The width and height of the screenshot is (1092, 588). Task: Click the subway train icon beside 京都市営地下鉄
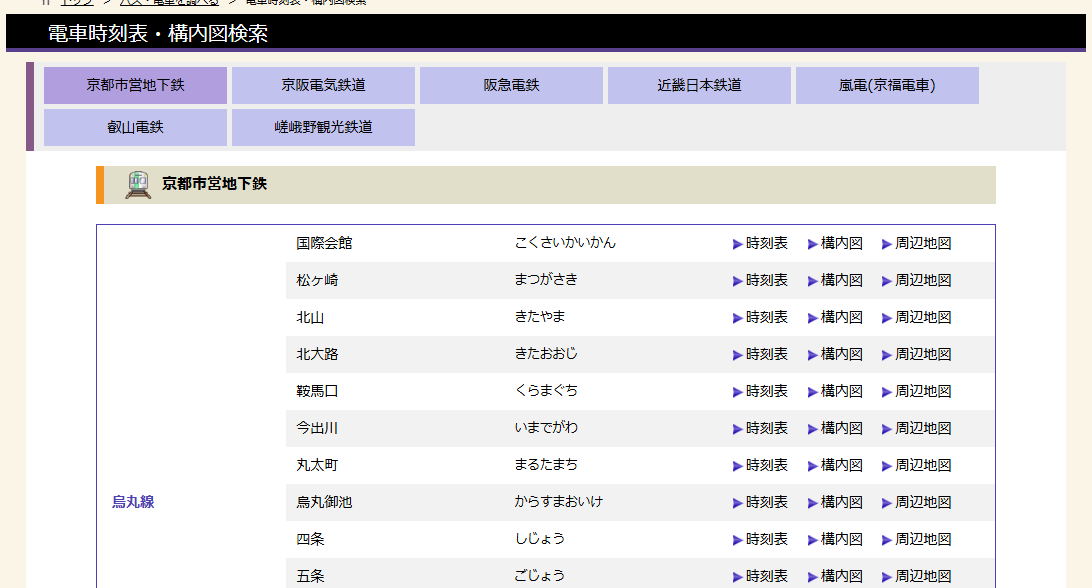[138, 185]
